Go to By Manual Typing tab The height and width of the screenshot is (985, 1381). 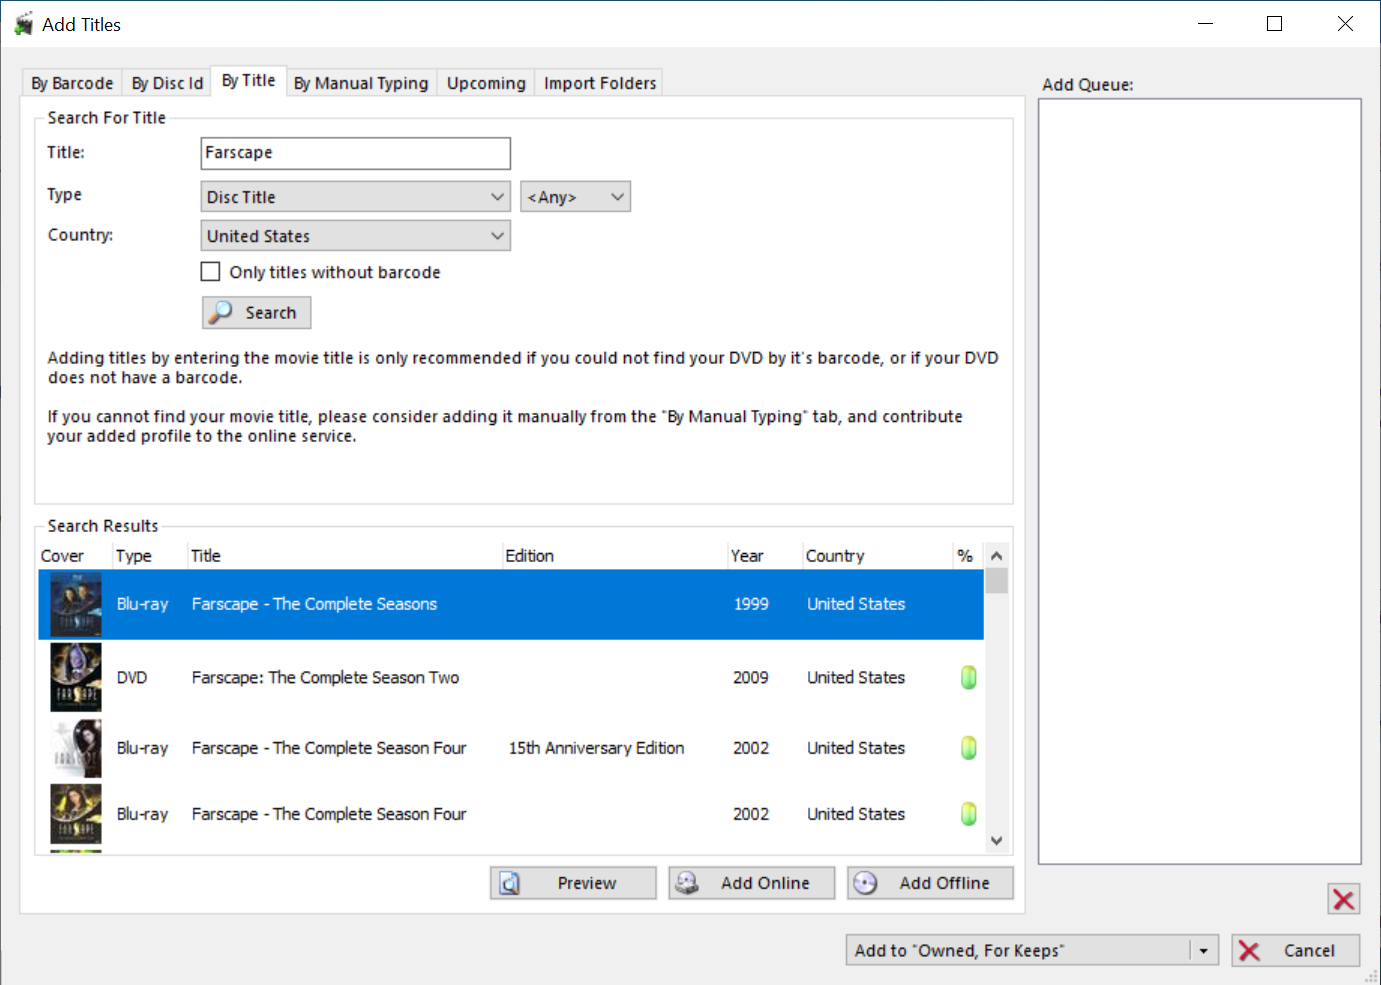pos(361,83)
